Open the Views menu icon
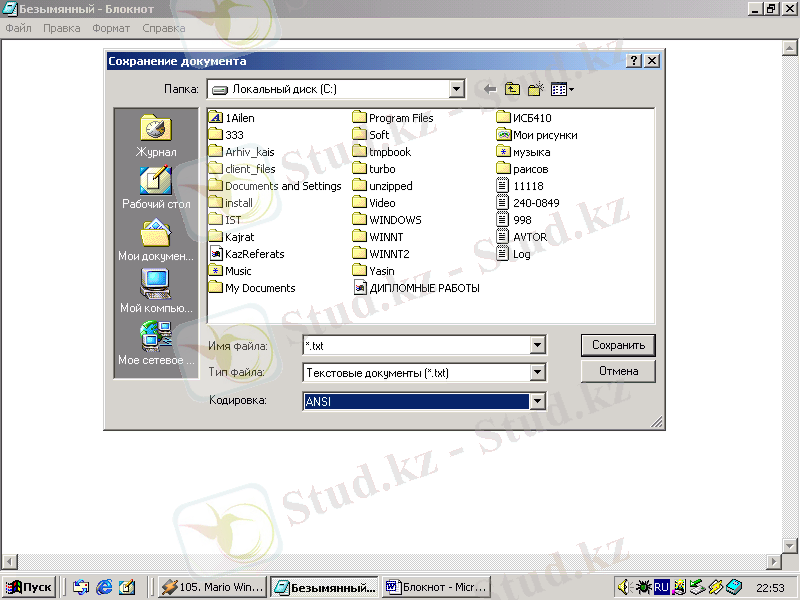The width and height of the screenshot is (800, 600). pos(562,89)
